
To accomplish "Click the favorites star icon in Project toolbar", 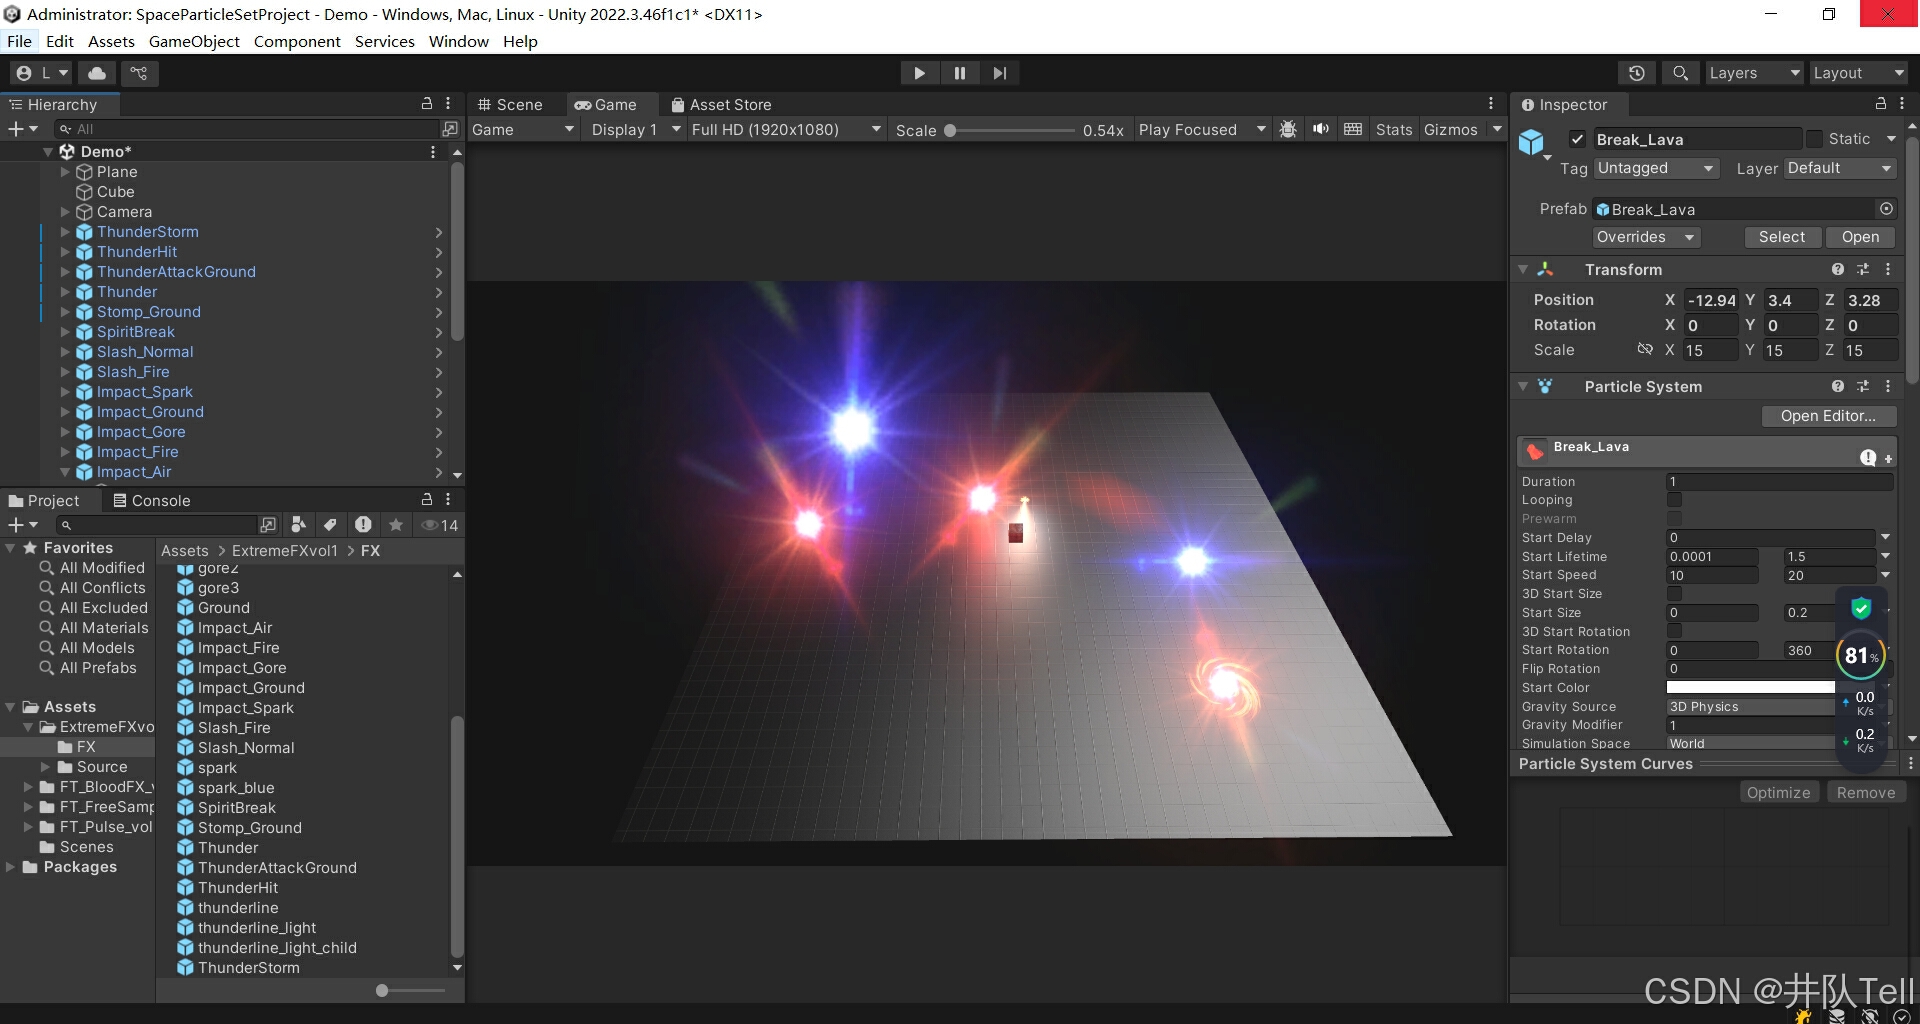I will point(396,525).
